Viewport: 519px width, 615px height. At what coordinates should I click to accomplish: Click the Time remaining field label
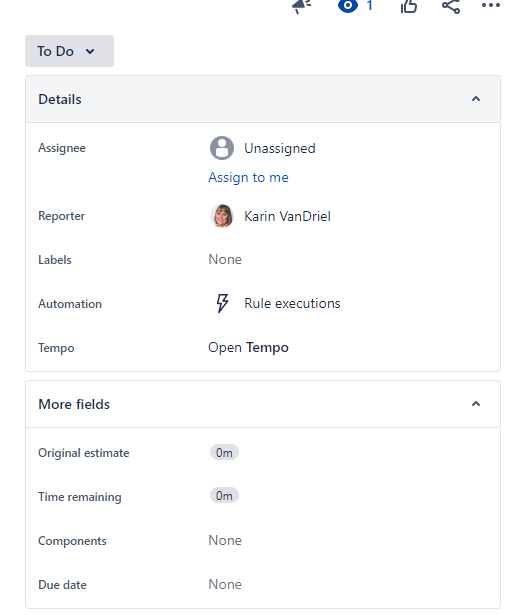point(80,497)
